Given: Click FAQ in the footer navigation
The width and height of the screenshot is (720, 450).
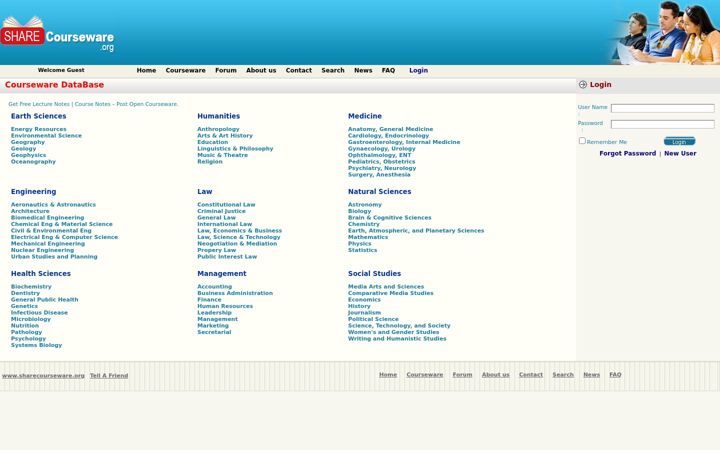Looking at the screenshot, I should point(615,375).
